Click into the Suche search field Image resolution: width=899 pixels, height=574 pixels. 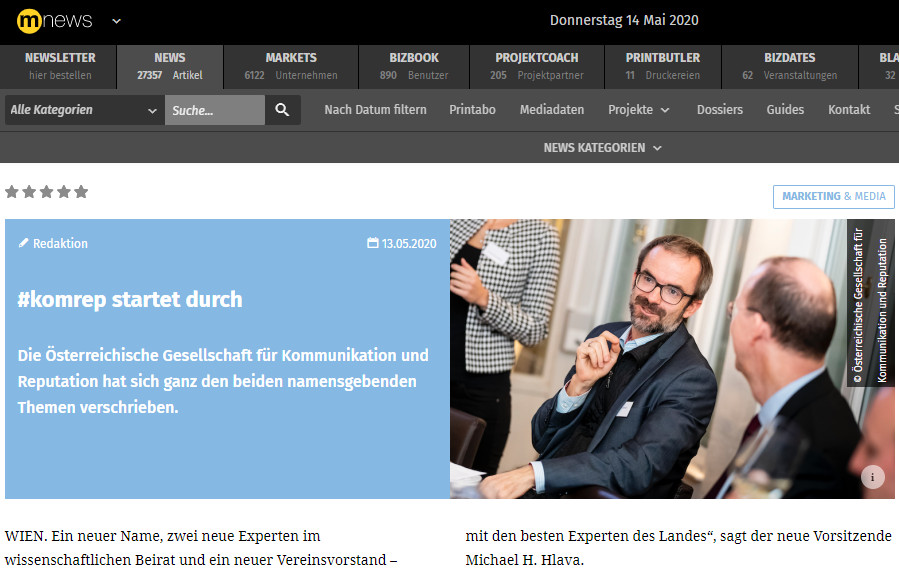[214, 110]
